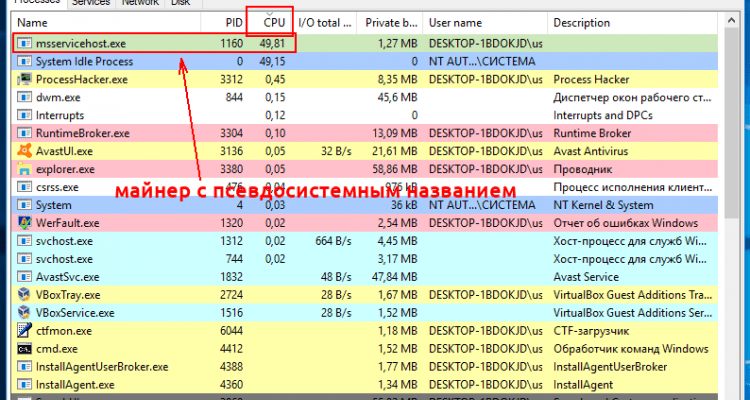
Task: Click the Interrupts and DPCs description
Action: (603, 115)
